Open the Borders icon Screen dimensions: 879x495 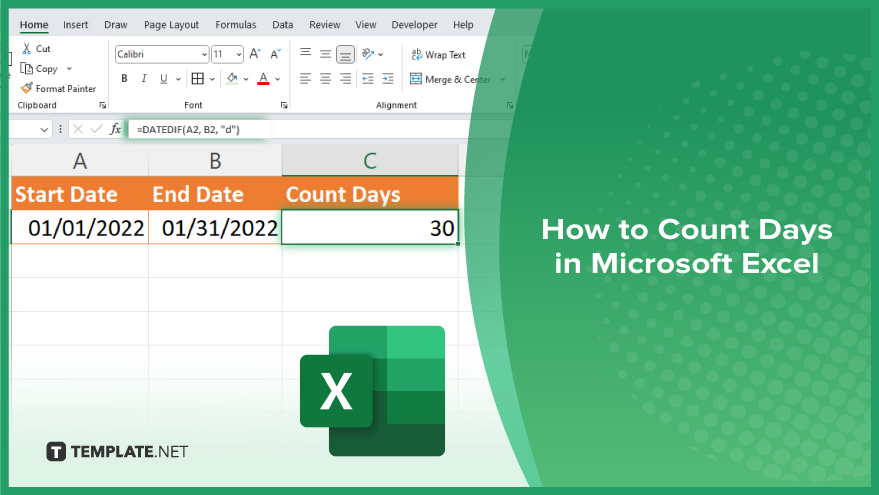coord(197,78)
